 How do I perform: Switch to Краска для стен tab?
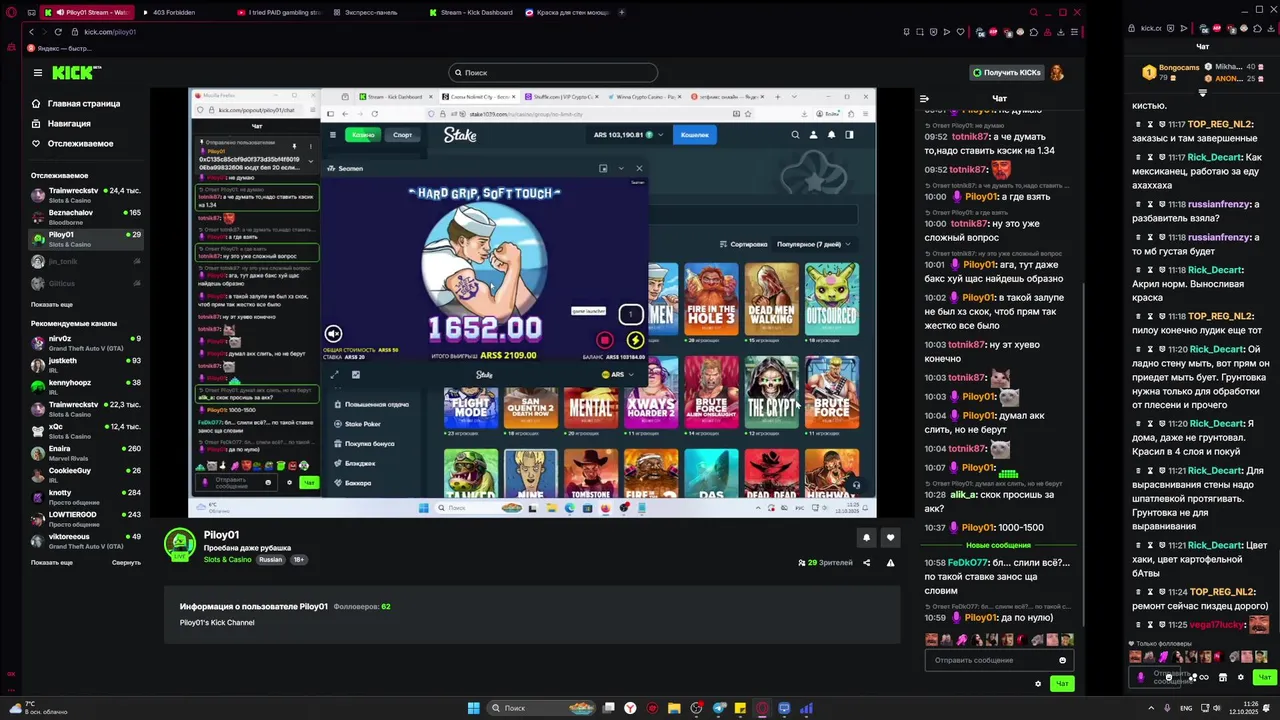(566, 12)
